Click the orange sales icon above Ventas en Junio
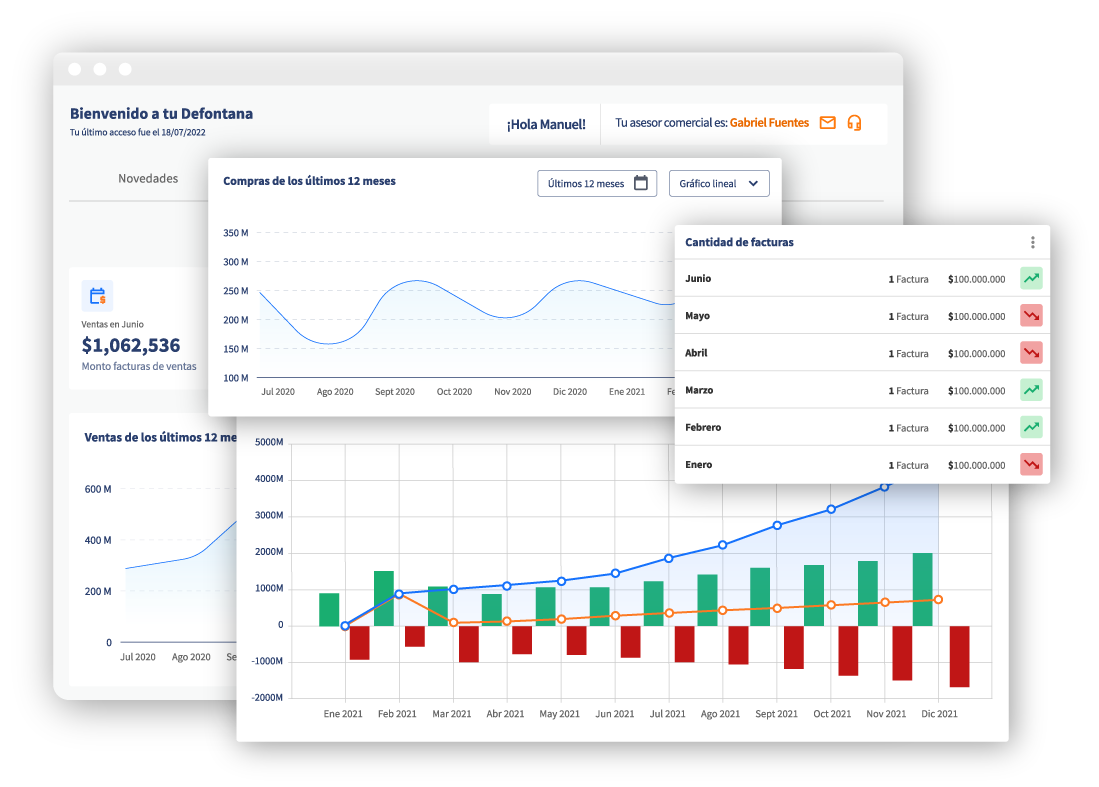This screenshot has height=787, width=1099. click(98, 296)
